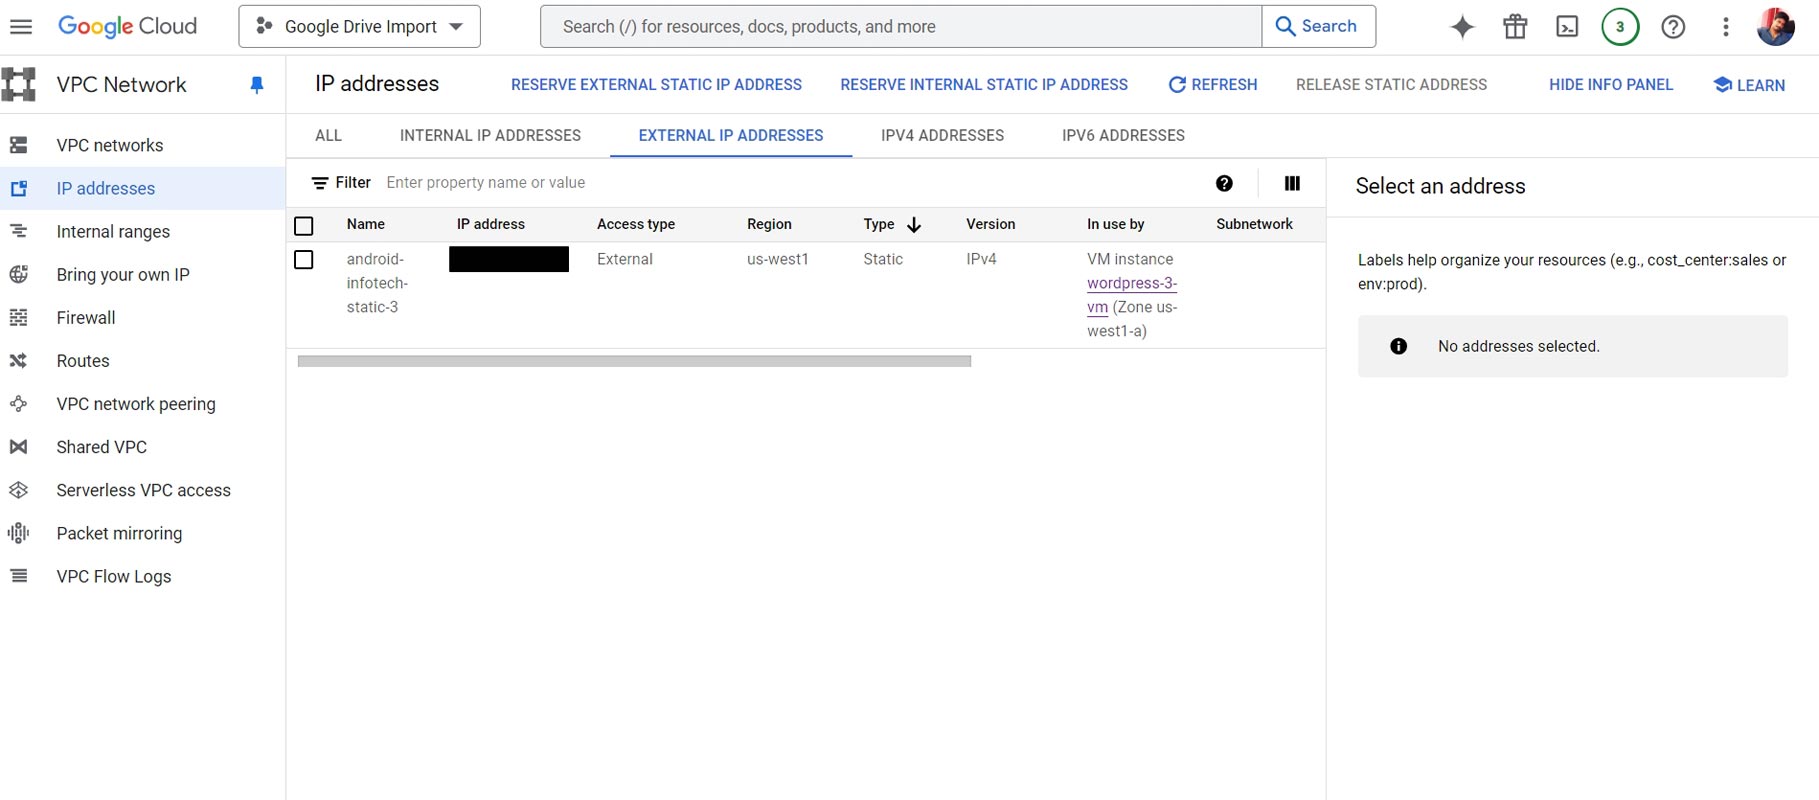Click the VPC networks sidebar icon
The height and width of the screenshot is (800, 1819).
(x=18, y=145)
